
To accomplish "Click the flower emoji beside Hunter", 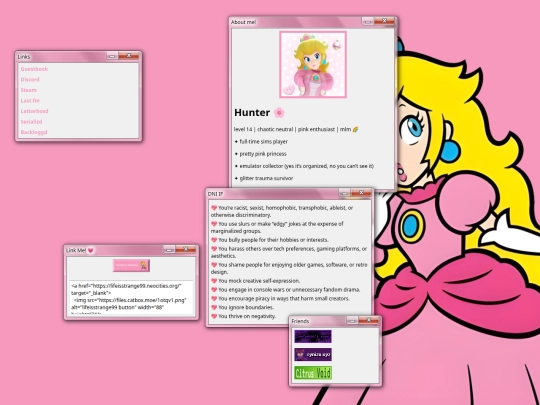I will 279,113.
